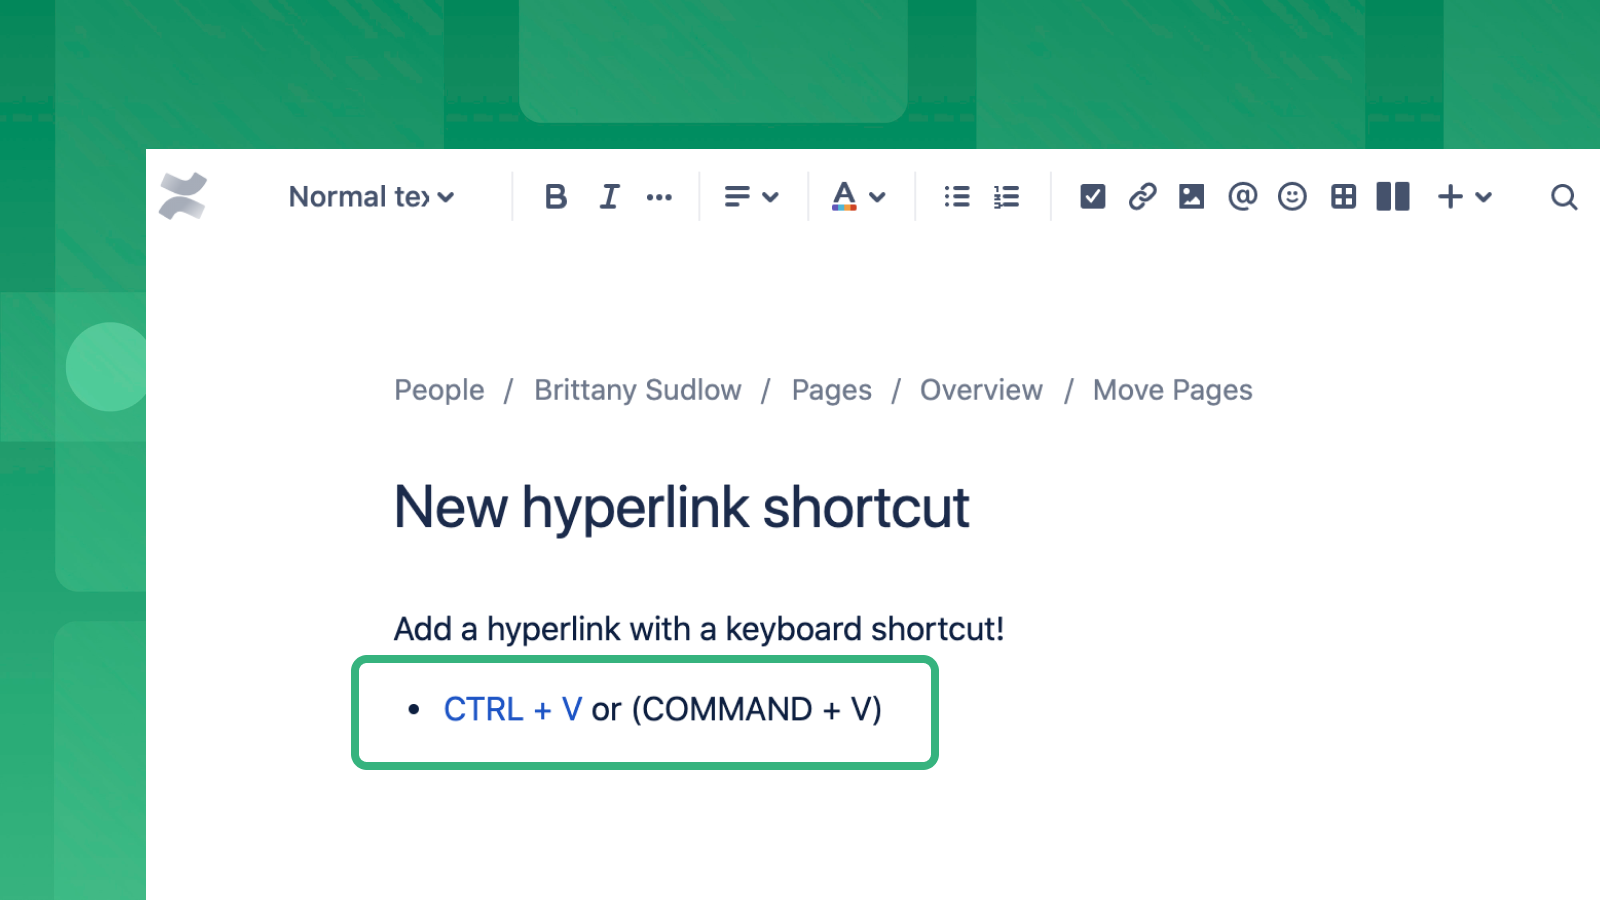Click the page title New hyperlink shortcut

pyautogui.click(x=682, y=508)
